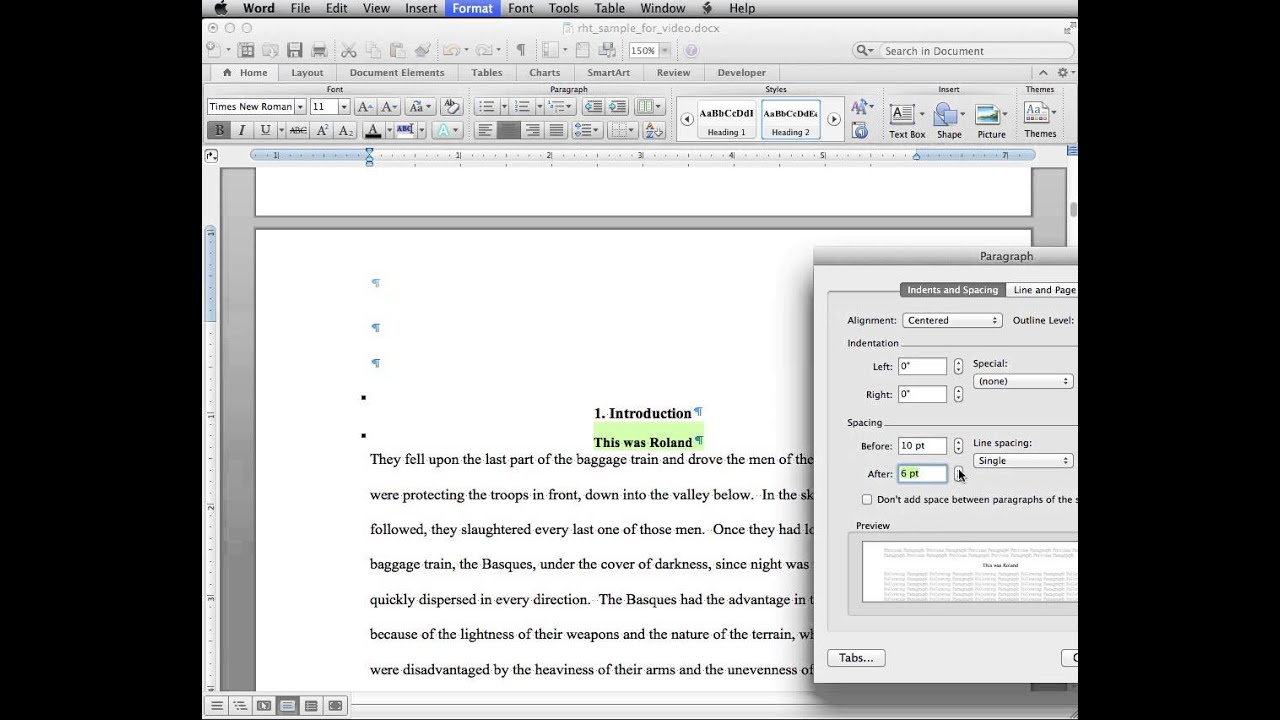Click the Subscript icon
1280x720 pixels.
(x=346, y=130)
